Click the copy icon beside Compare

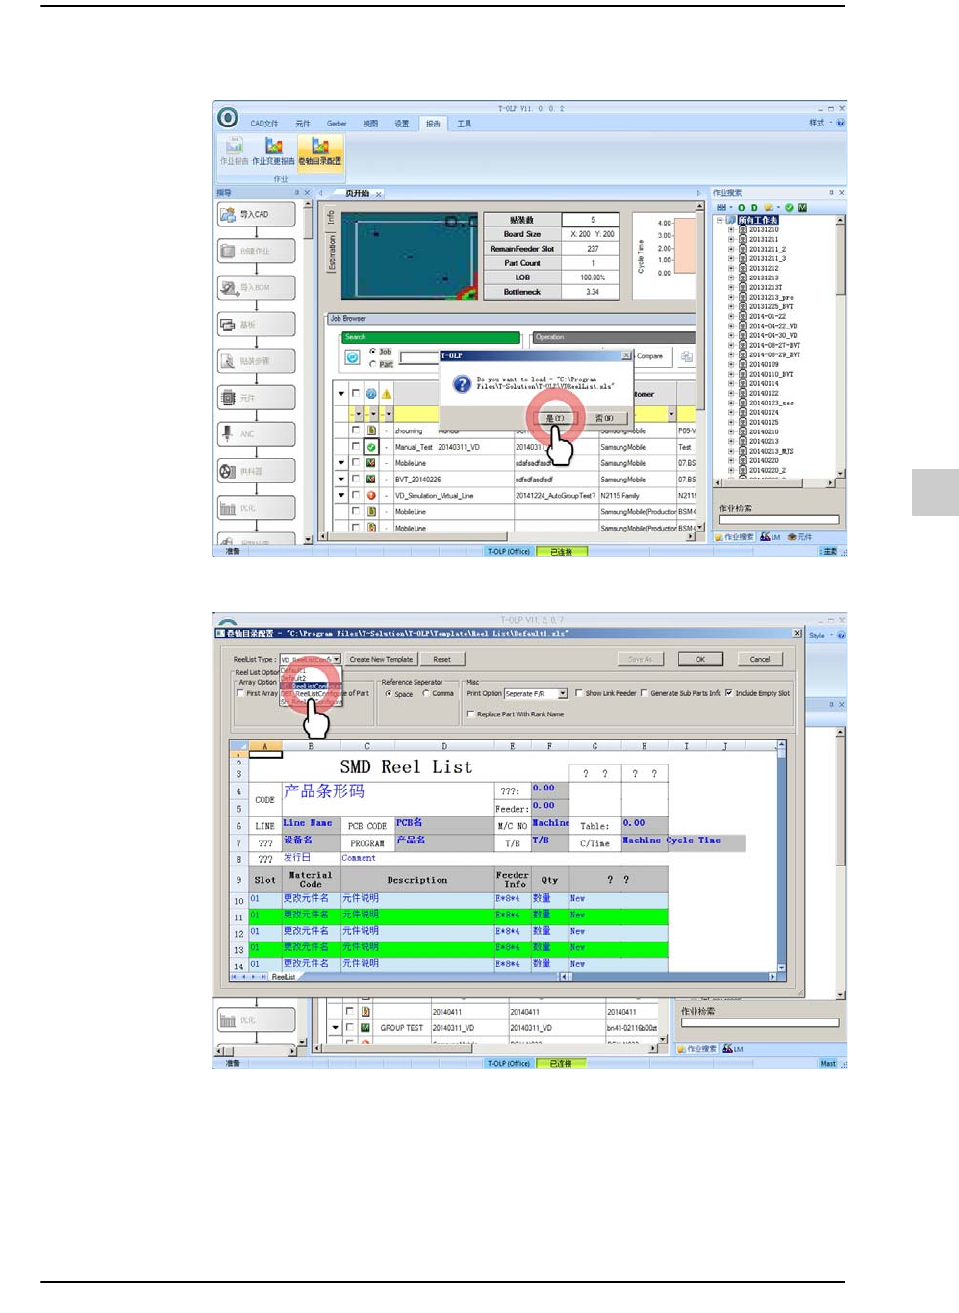[687, 356]
